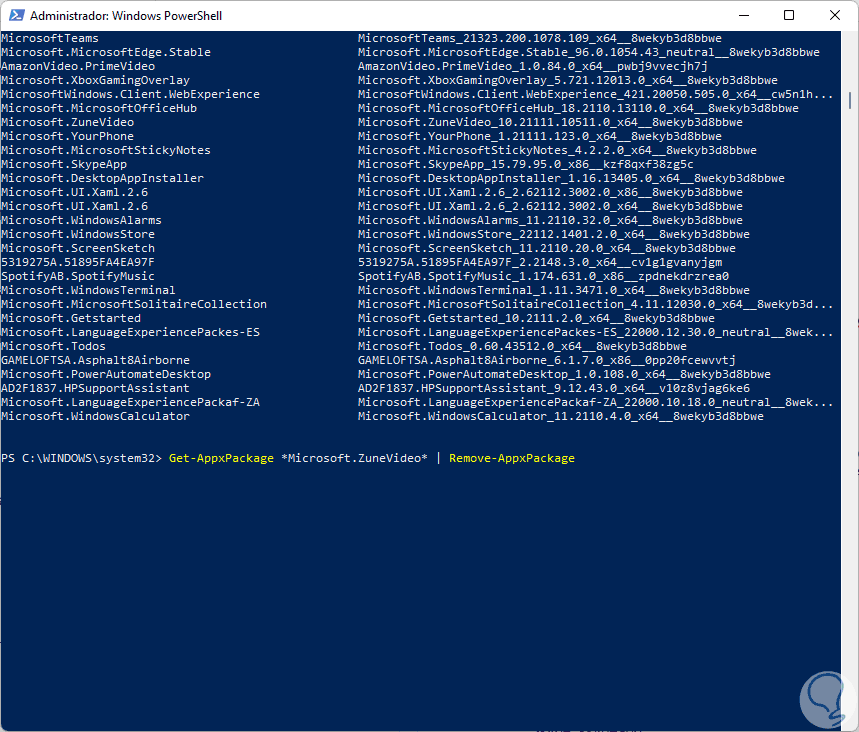Click the 'Administrador: Windows PowerShell' title text
Screen dimensions: 859x732
click(126, 16)
